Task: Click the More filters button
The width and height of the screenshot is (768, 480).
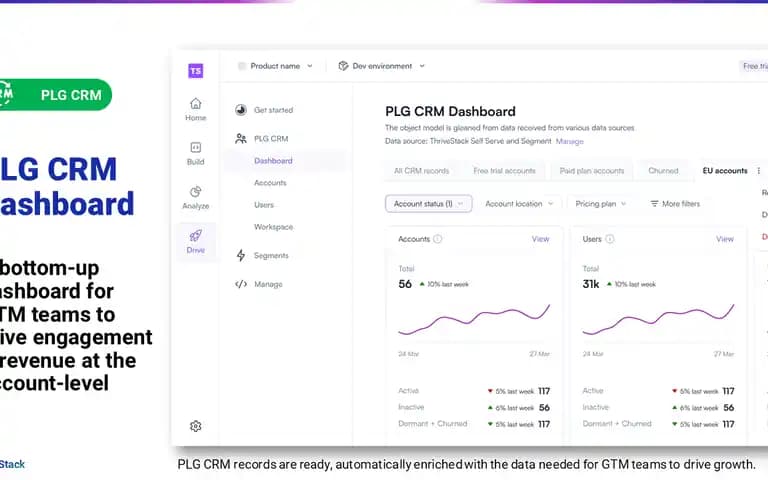Action: [x=675, y=204]
